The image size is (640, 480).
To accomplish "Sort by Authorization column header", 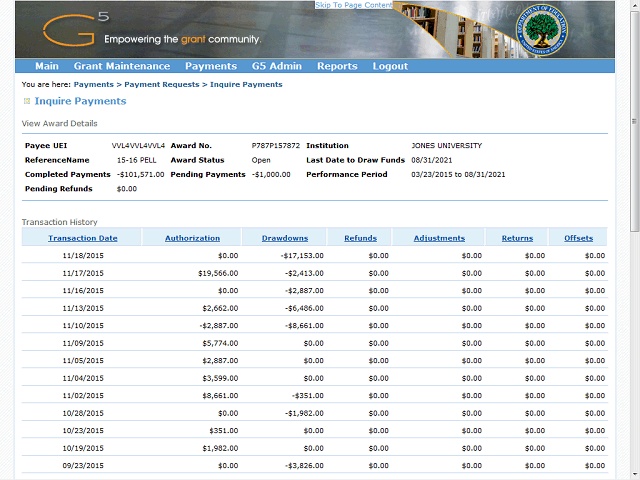I will pos(192,238).
